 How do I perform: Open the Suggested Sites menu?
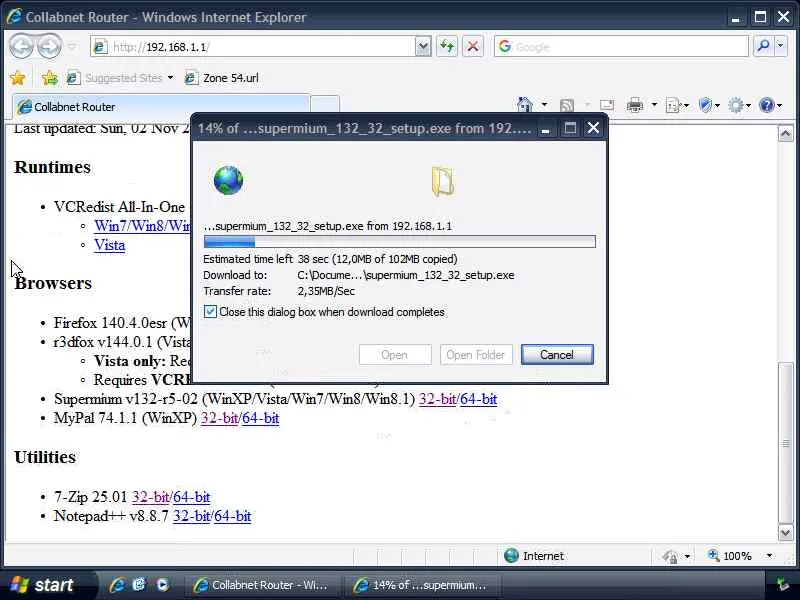click(120, 78)
